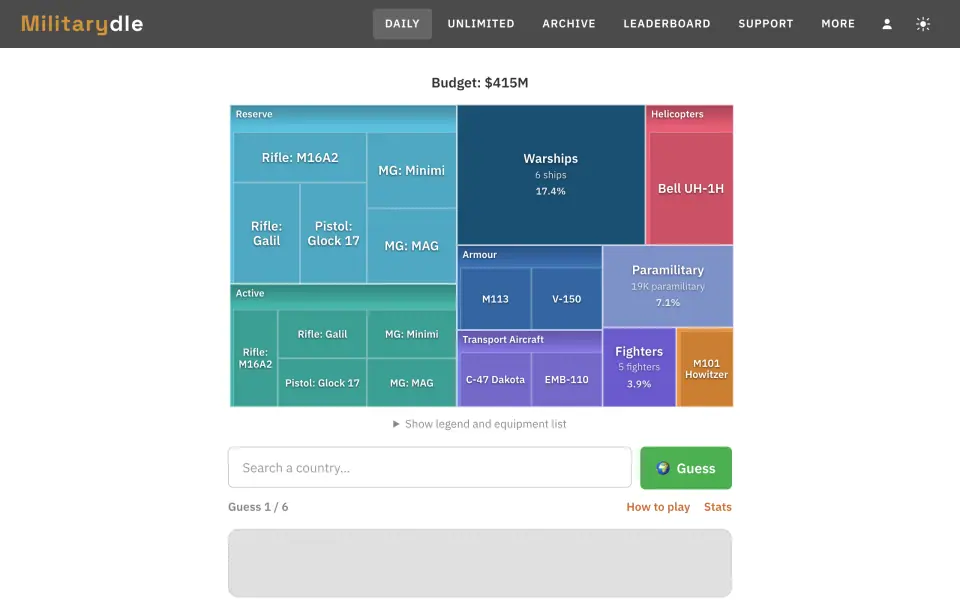Select the Paramilitary treemap tile

point(667,286)
